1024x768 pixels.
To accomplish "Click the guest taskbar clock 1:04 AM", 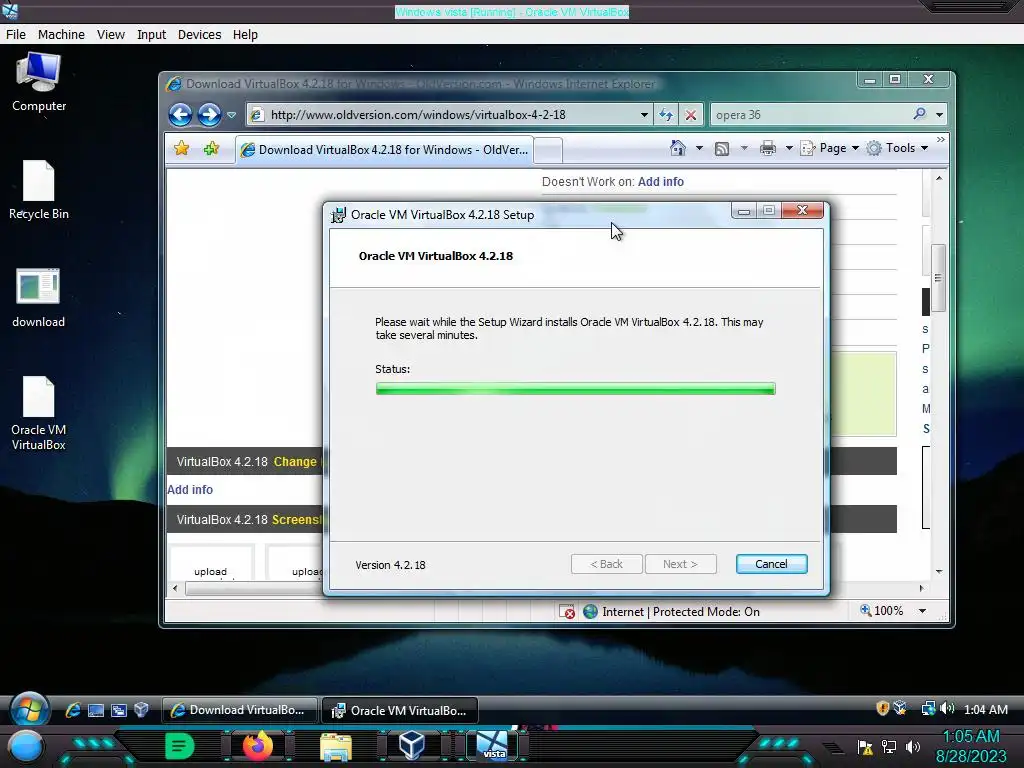I will [x=985, y=709].
